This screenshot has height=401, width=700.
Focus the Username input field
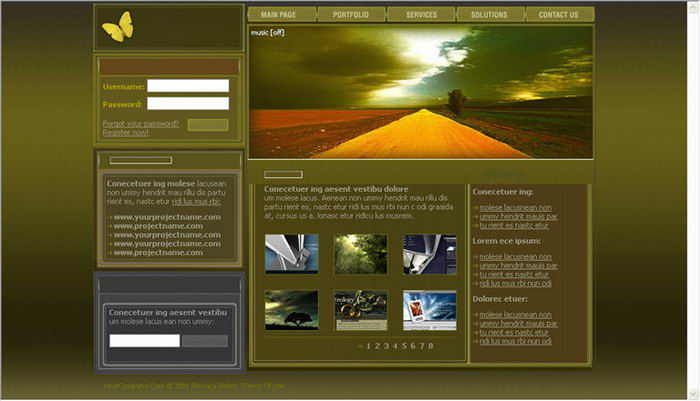[188, 86]
